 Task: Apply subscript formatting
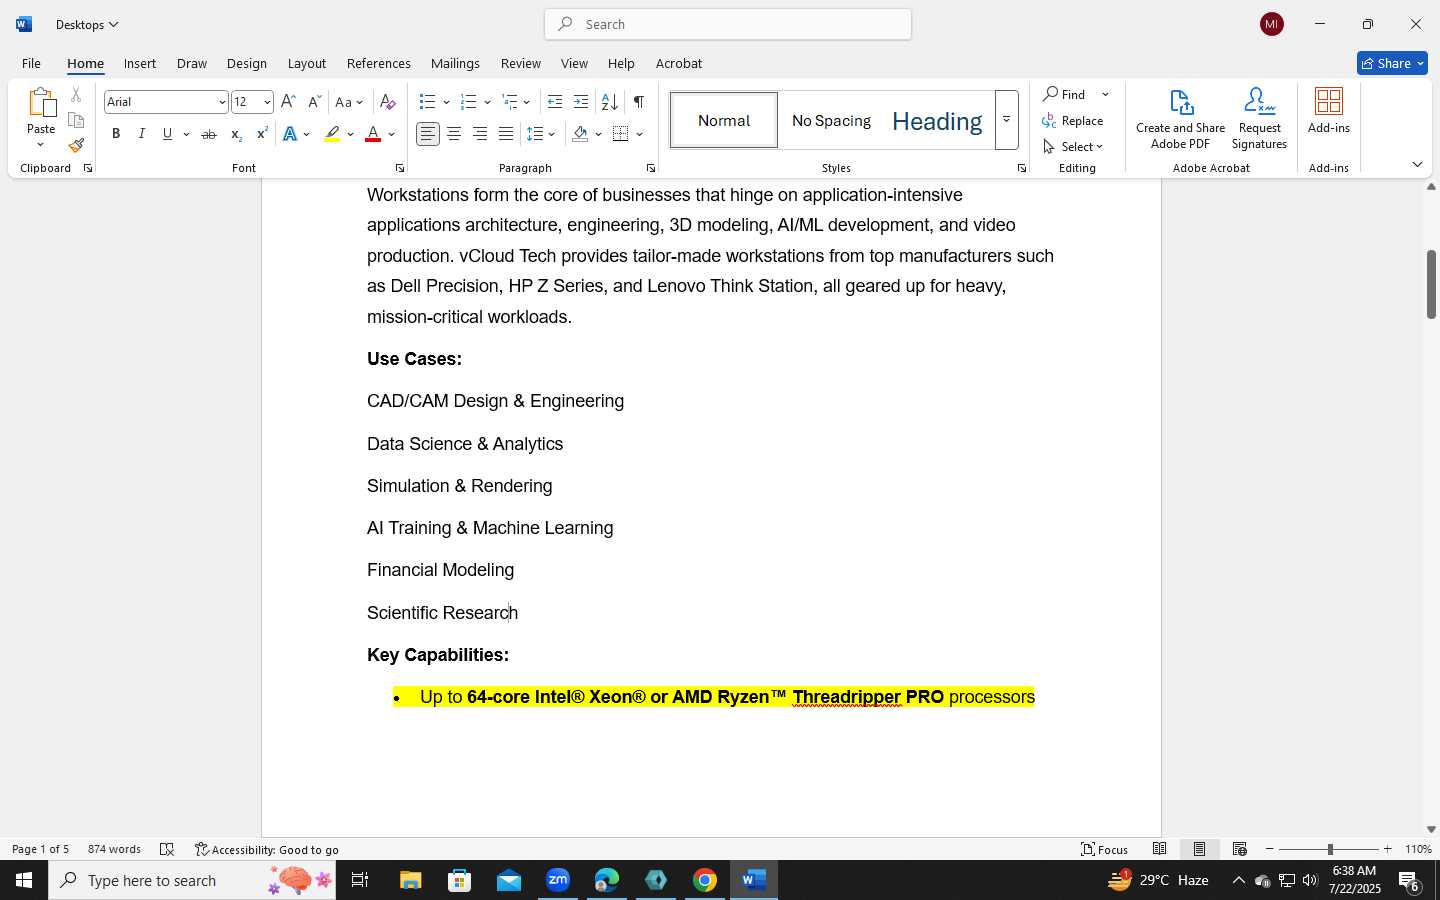(x=236, y=134)
